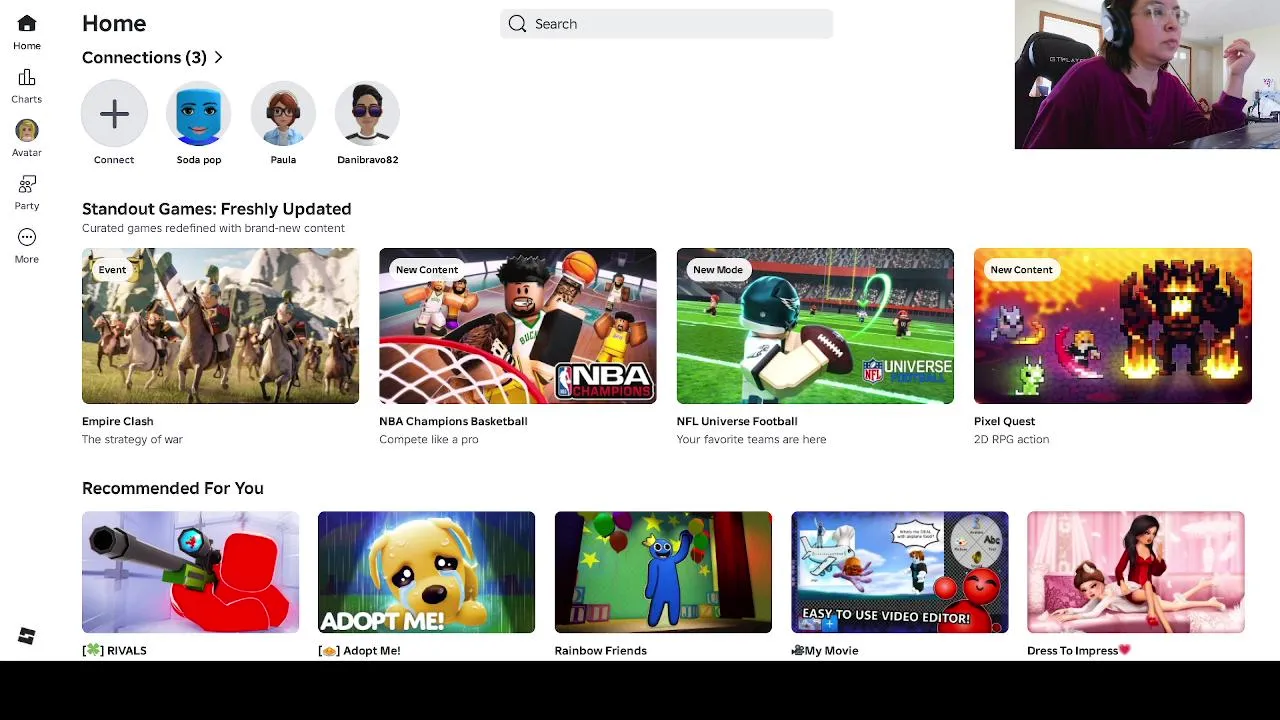Screen dimensions: 1280x720
Task: Expand Connections list chevron
Action: pos(218,58)
